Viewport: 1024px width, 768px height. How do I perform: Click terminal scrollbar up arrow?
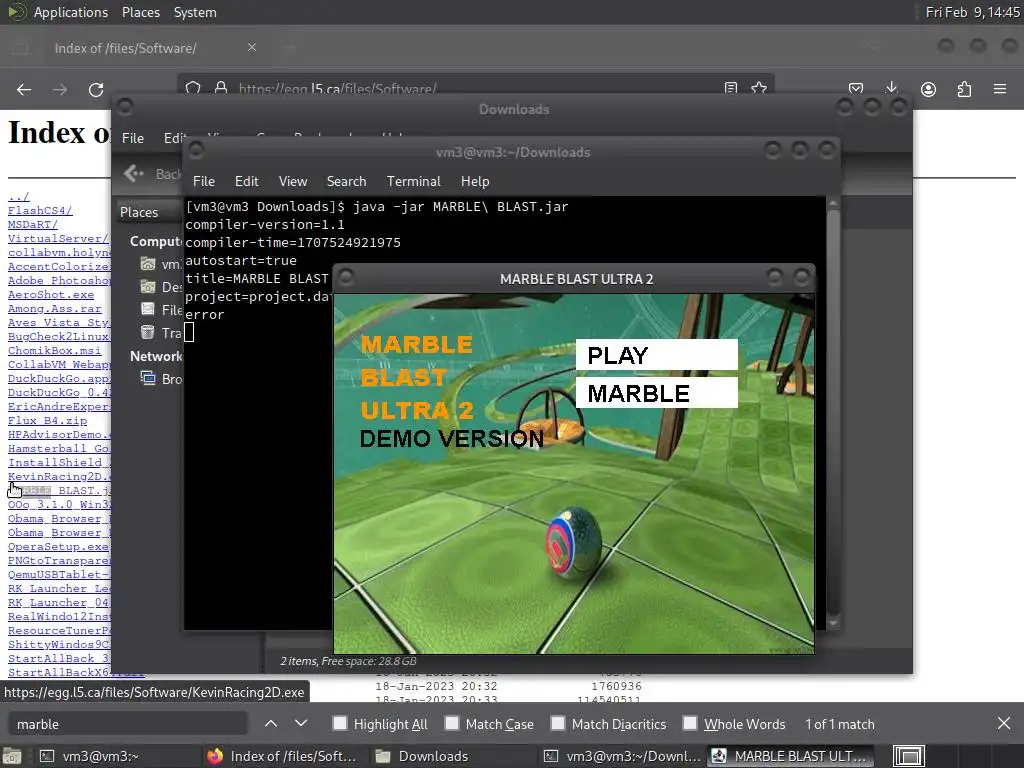(833, 203)
